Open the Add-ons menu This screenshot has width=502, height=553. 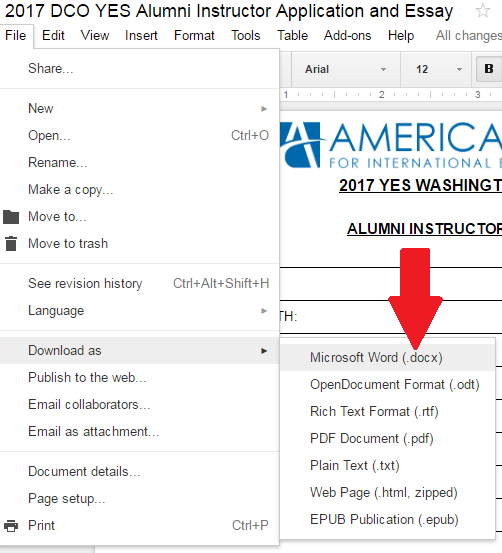click(x=347, y=36)
